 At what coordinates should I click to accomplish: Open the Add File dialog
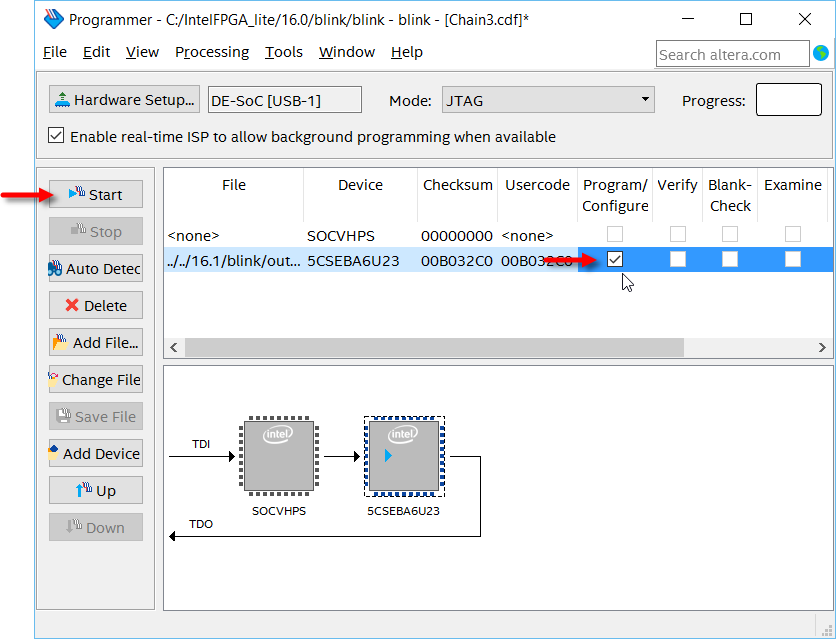[x=96, y=343]
